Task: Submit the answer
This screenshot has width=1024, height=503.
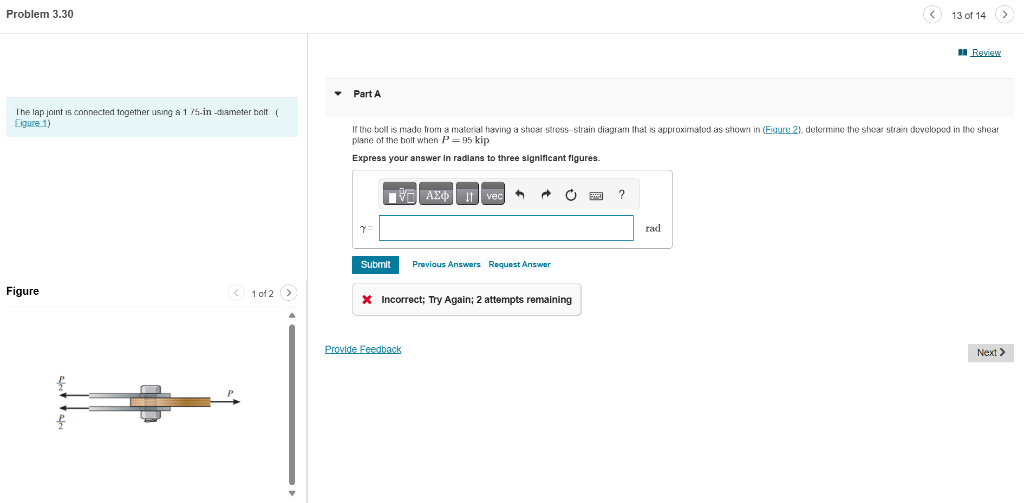Action: (x=376, y=265)
